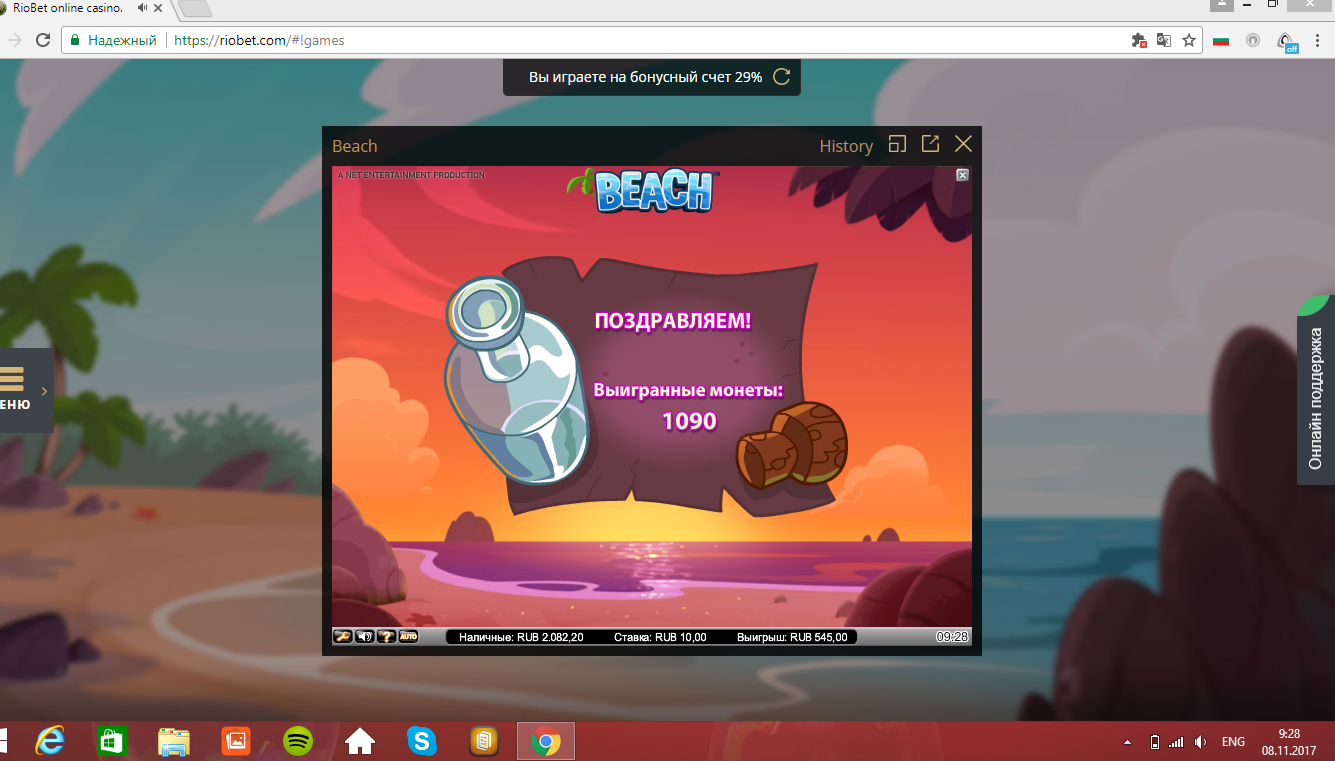Viewport: 1335px width, 761px height.
Task: Open File Explorer from taskbar
Action: tap(174, 741)
